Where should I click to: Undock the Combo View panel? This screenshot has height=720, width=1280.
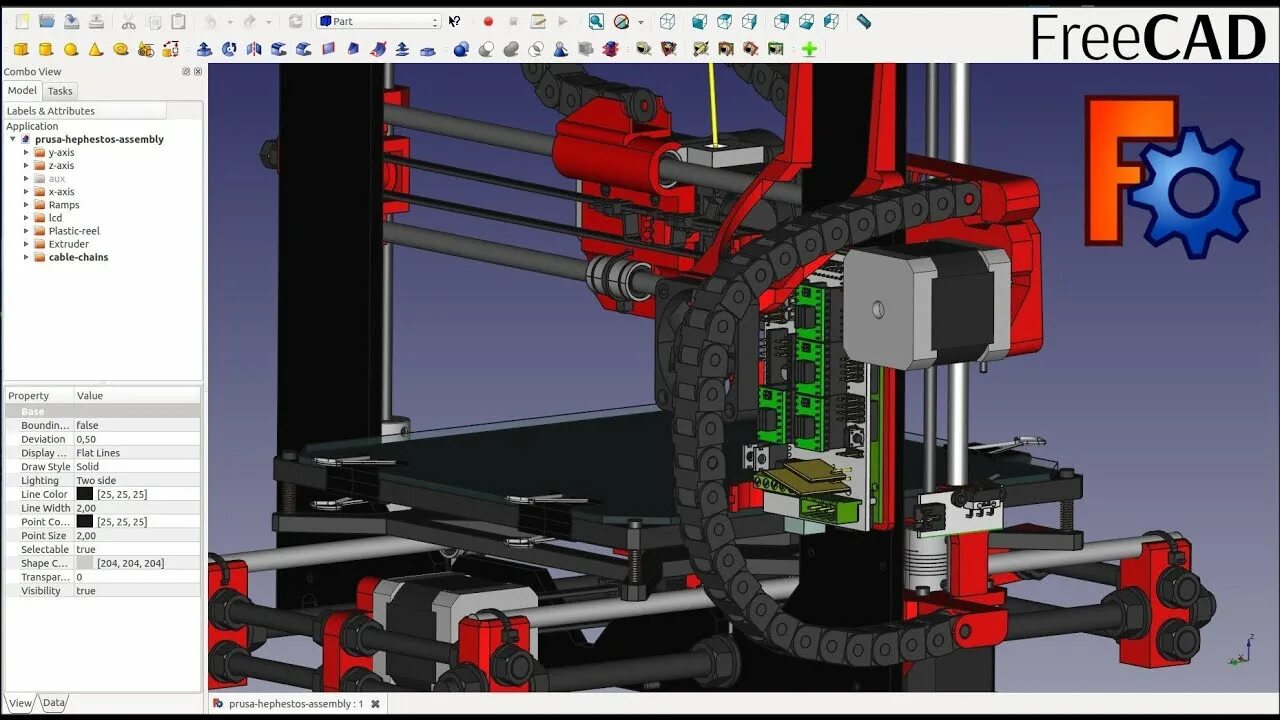pyautogui.click(x=186, y=72)
